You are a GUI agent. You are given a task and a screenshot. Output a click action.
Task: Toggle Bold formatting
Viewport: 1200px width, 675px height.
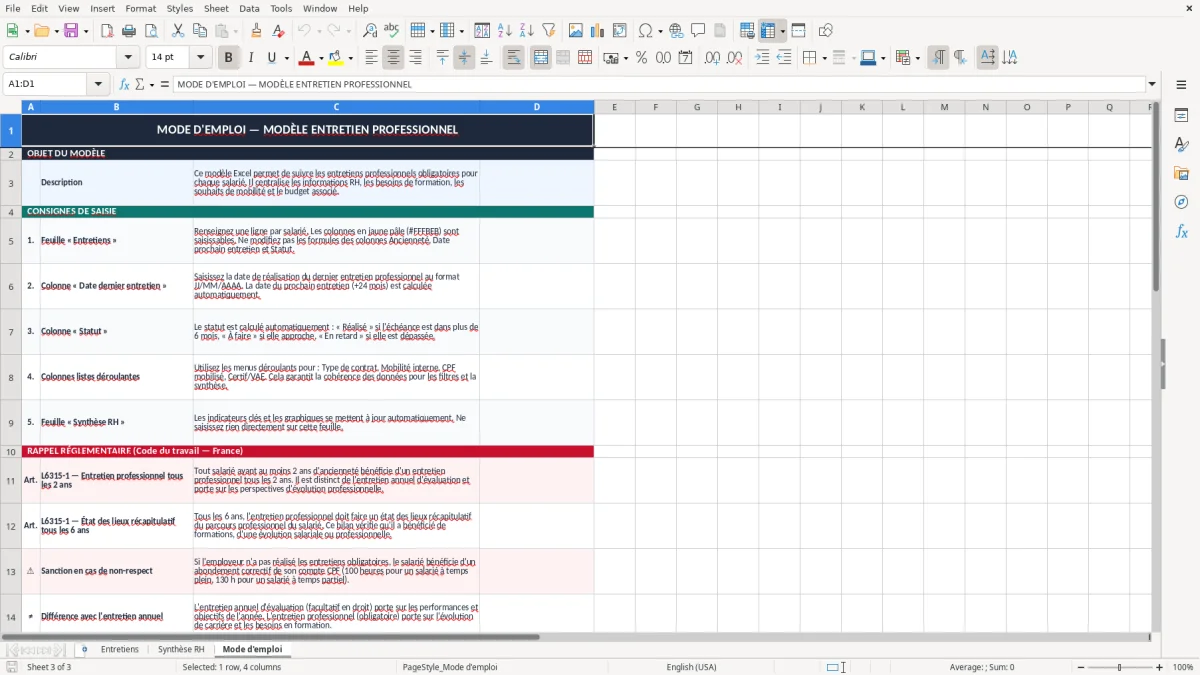229,58
